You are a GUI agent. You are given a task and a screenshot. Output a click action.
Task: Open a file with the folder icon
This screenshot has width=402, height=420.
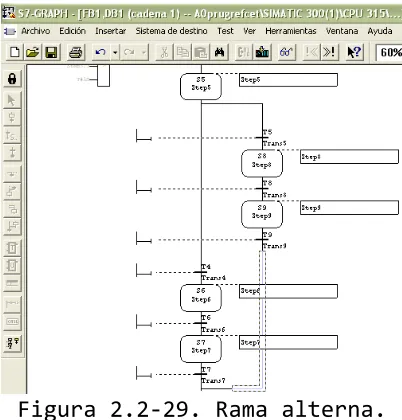33,52
